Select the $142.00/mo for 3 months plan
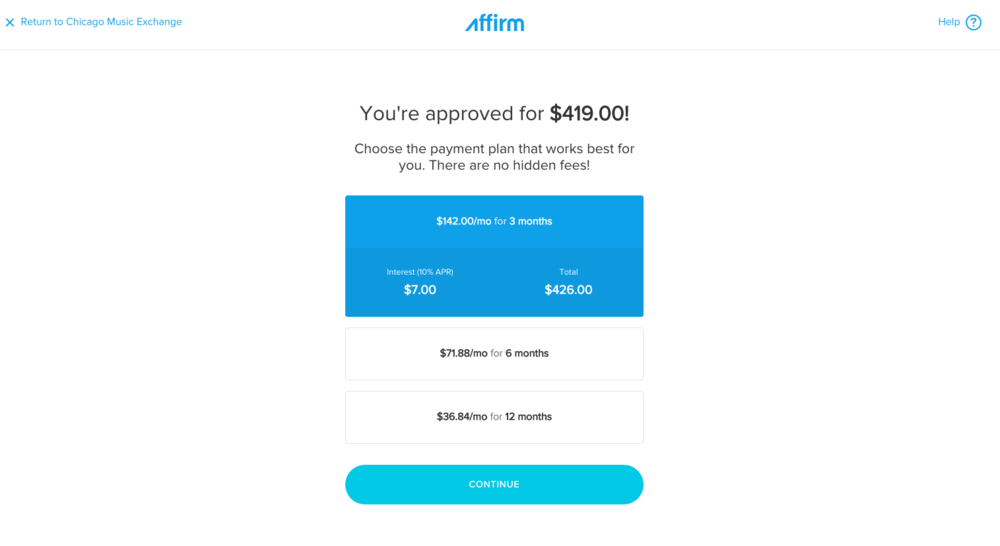The image size is (1000, 546). pyautogui.click(x=494, y=221)
